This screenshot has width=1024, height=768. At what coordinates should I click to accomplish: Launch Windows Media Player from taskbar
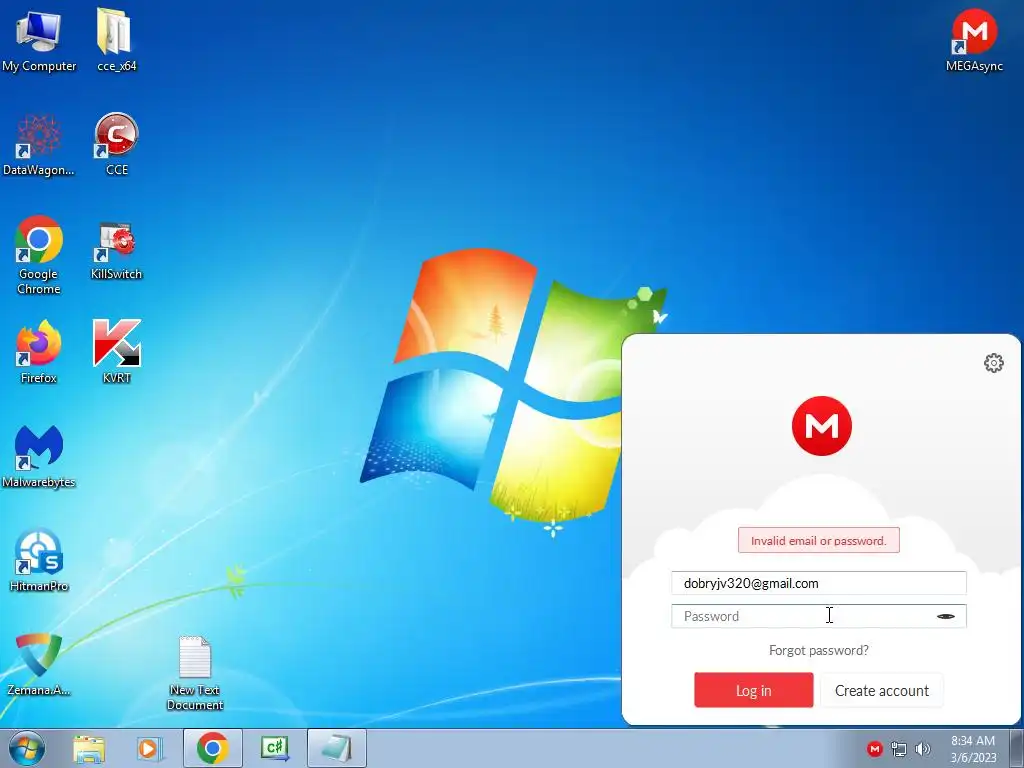pyautogui.click(x=149, y=748)
